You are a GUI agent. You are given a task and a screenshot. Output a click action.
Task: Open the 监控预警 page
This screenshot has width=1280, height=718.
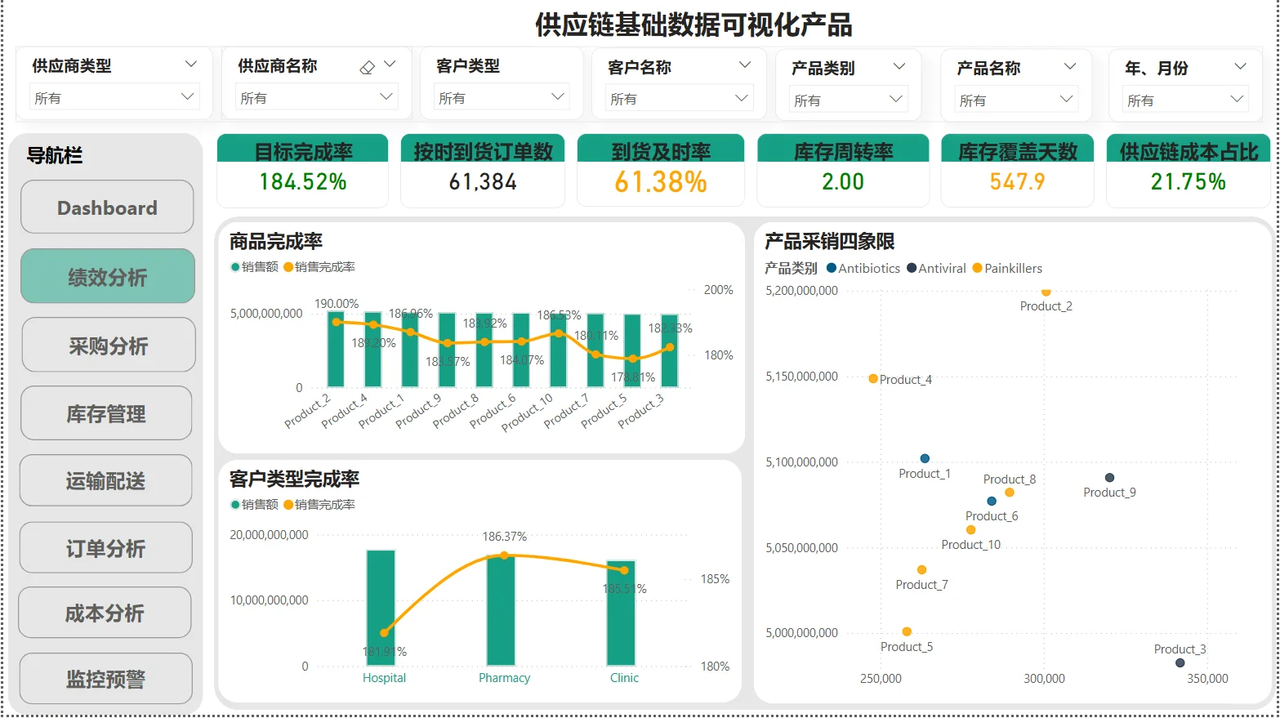[106, 679]
